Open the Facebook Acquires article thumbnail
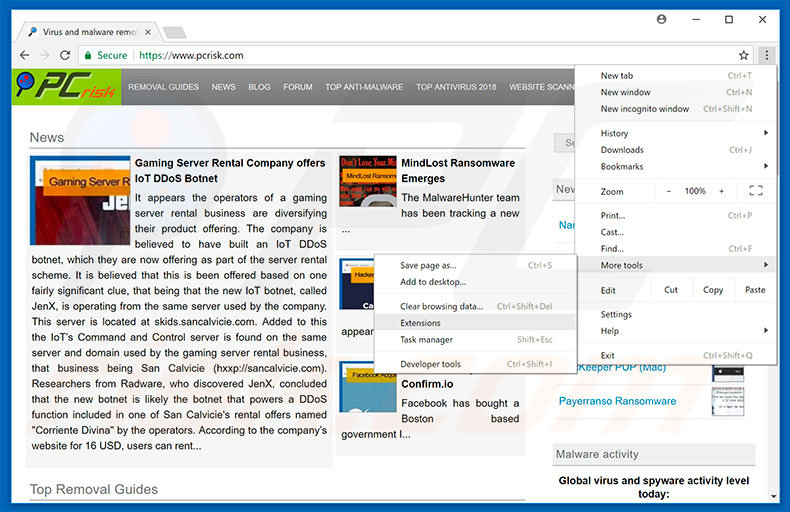 point(368,387)
